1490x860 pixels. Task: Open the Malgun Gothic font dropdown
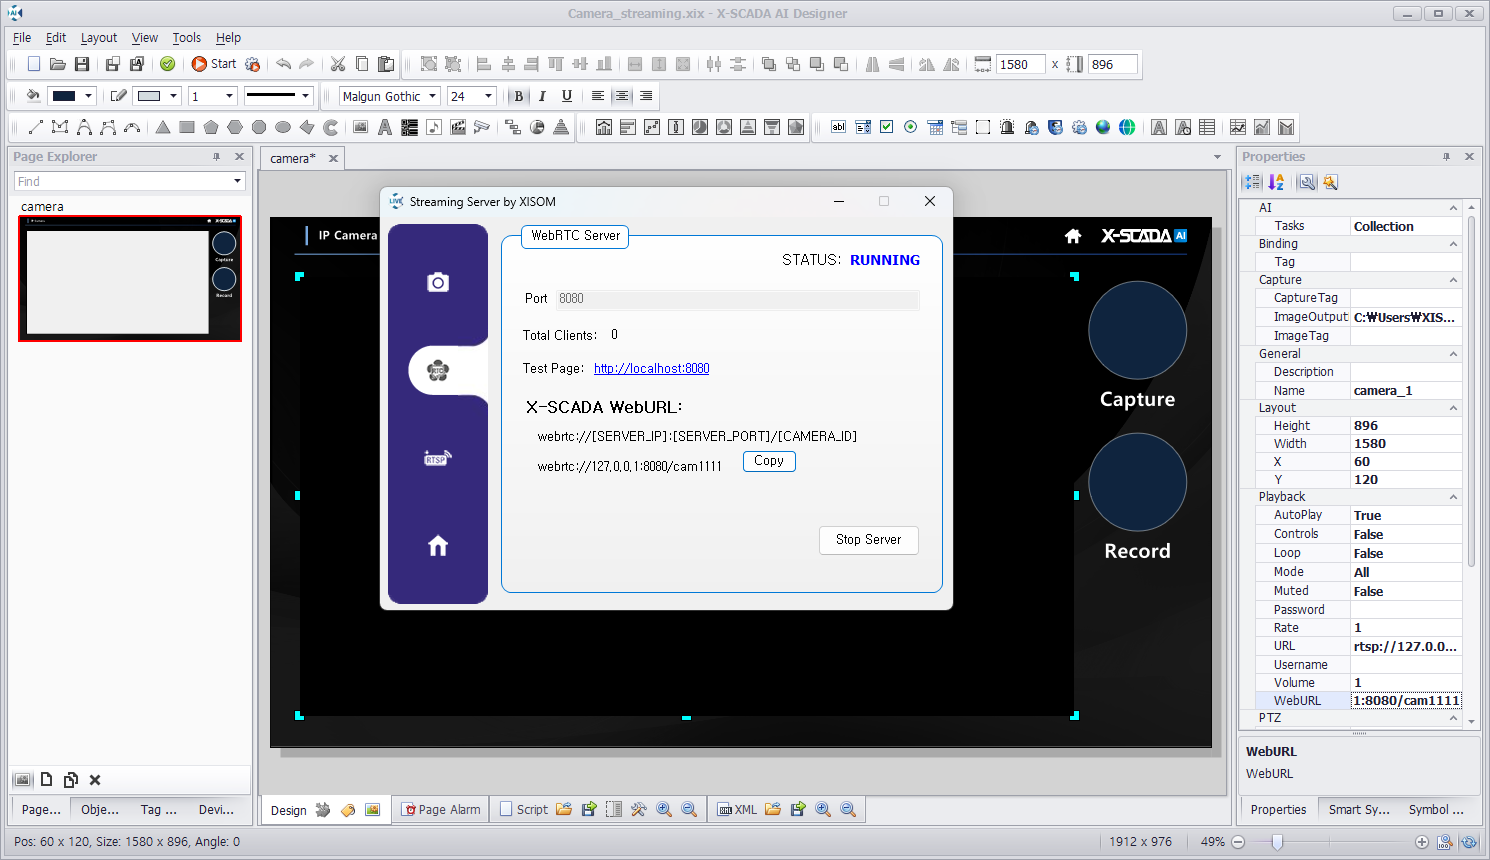click(433, 96)
